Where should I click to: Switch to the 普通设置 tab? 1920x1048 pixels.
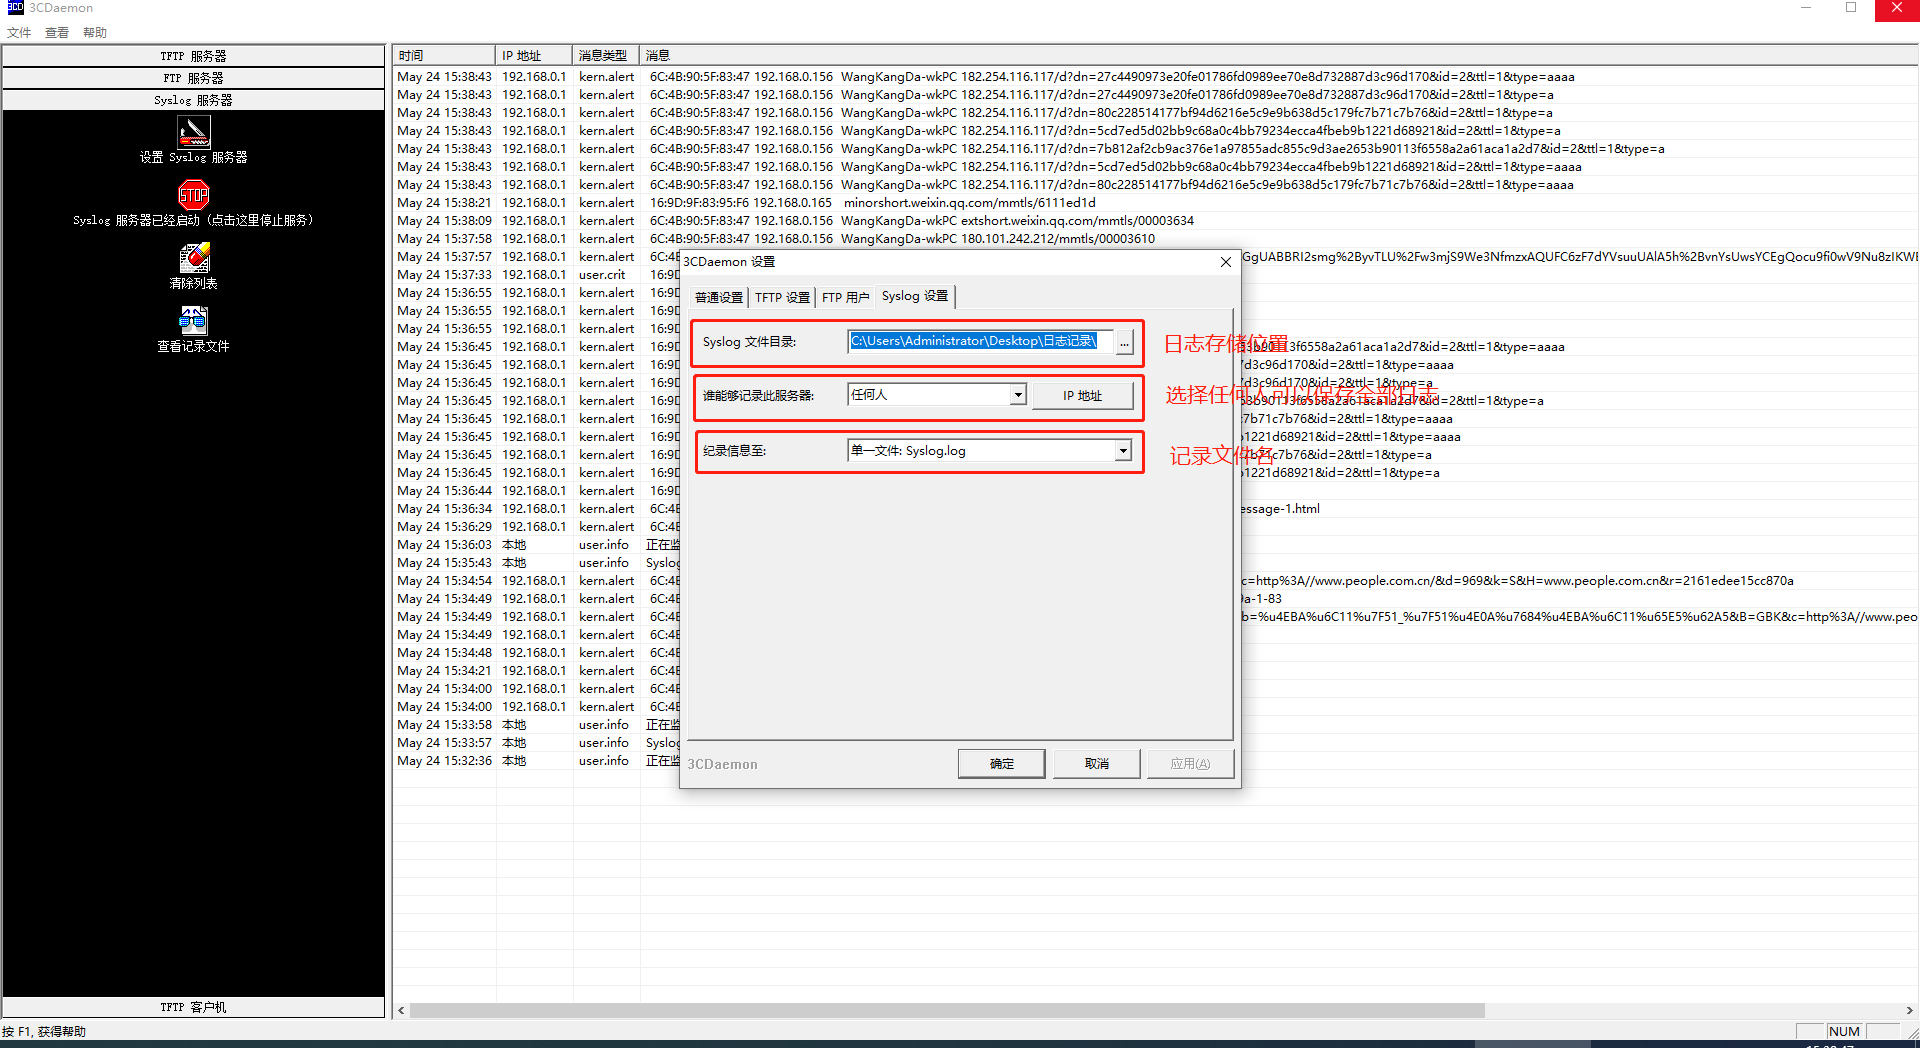click(x=719, y=298)
